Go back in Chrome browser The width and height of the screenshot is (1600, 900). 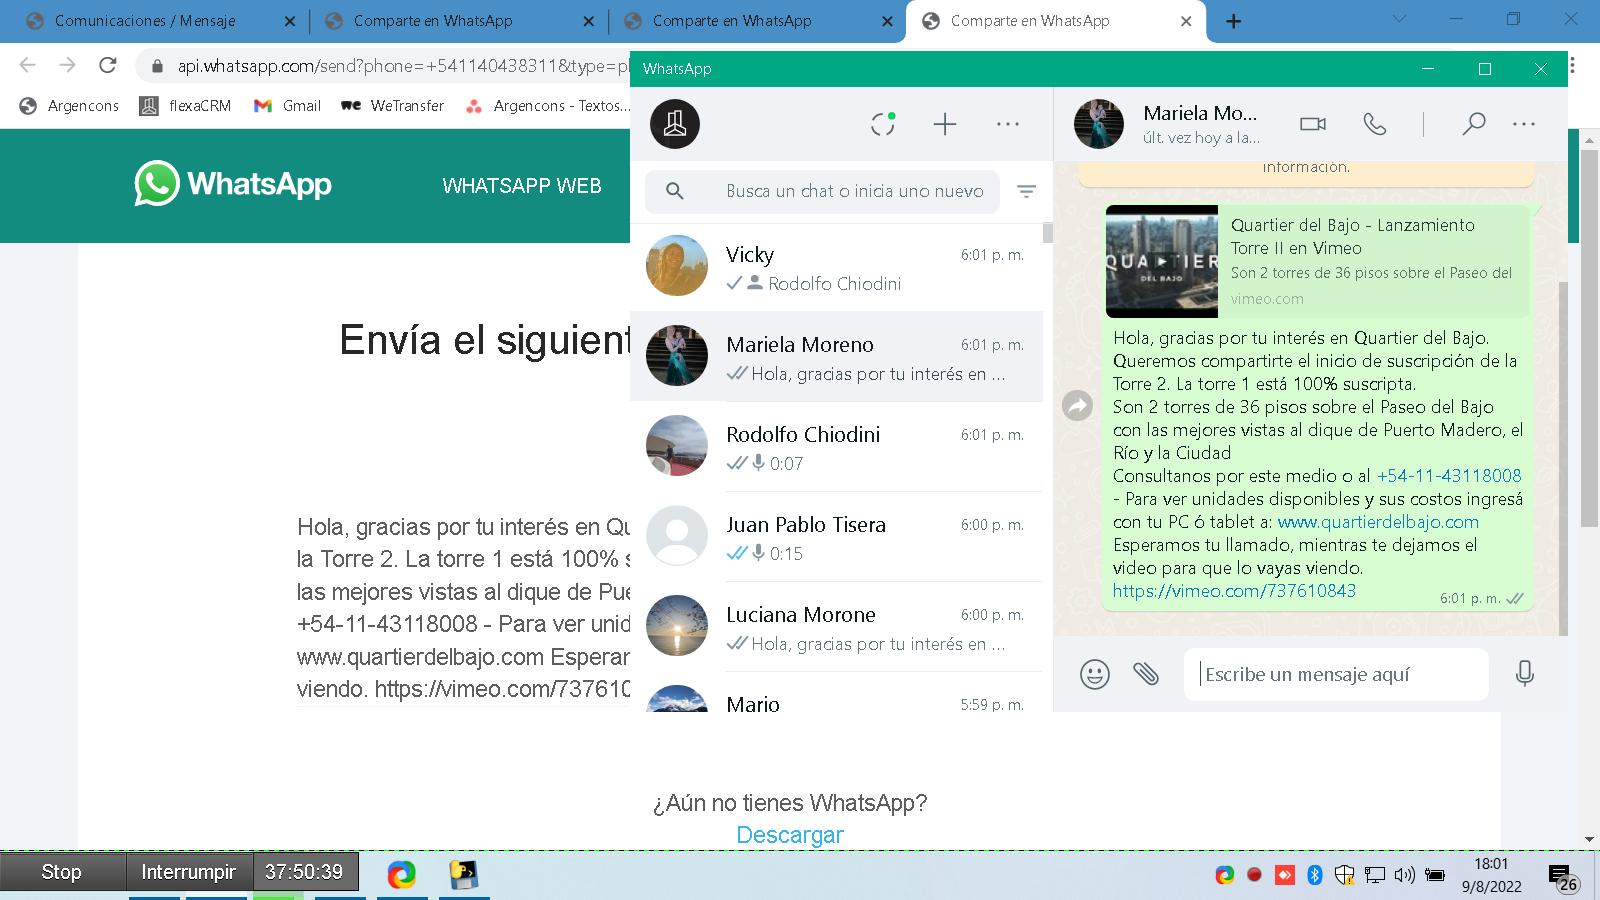tap(27, 65)
